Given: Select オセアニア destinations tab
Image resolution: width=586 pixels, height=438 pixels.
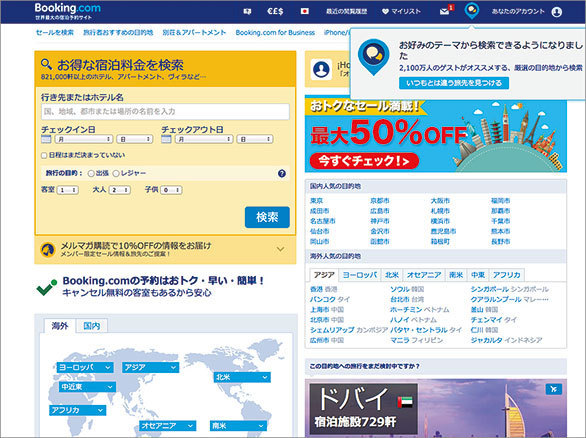Looking at the screenshot, I should coord(424,275).
